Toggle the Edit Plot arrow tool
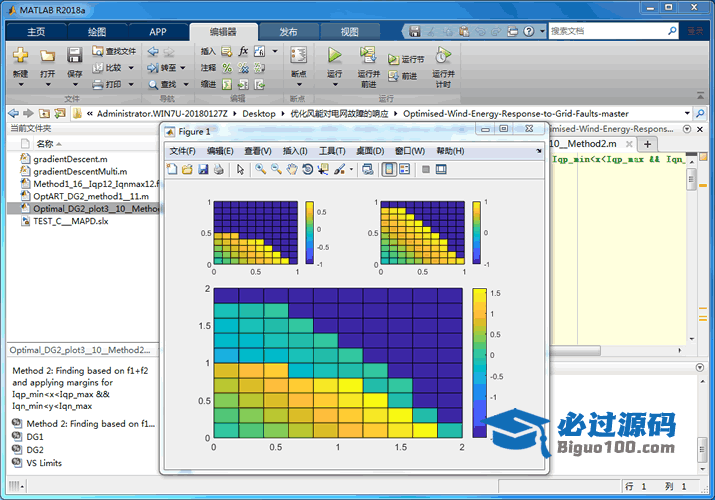 pyautogui.click(x=240, y=169)
